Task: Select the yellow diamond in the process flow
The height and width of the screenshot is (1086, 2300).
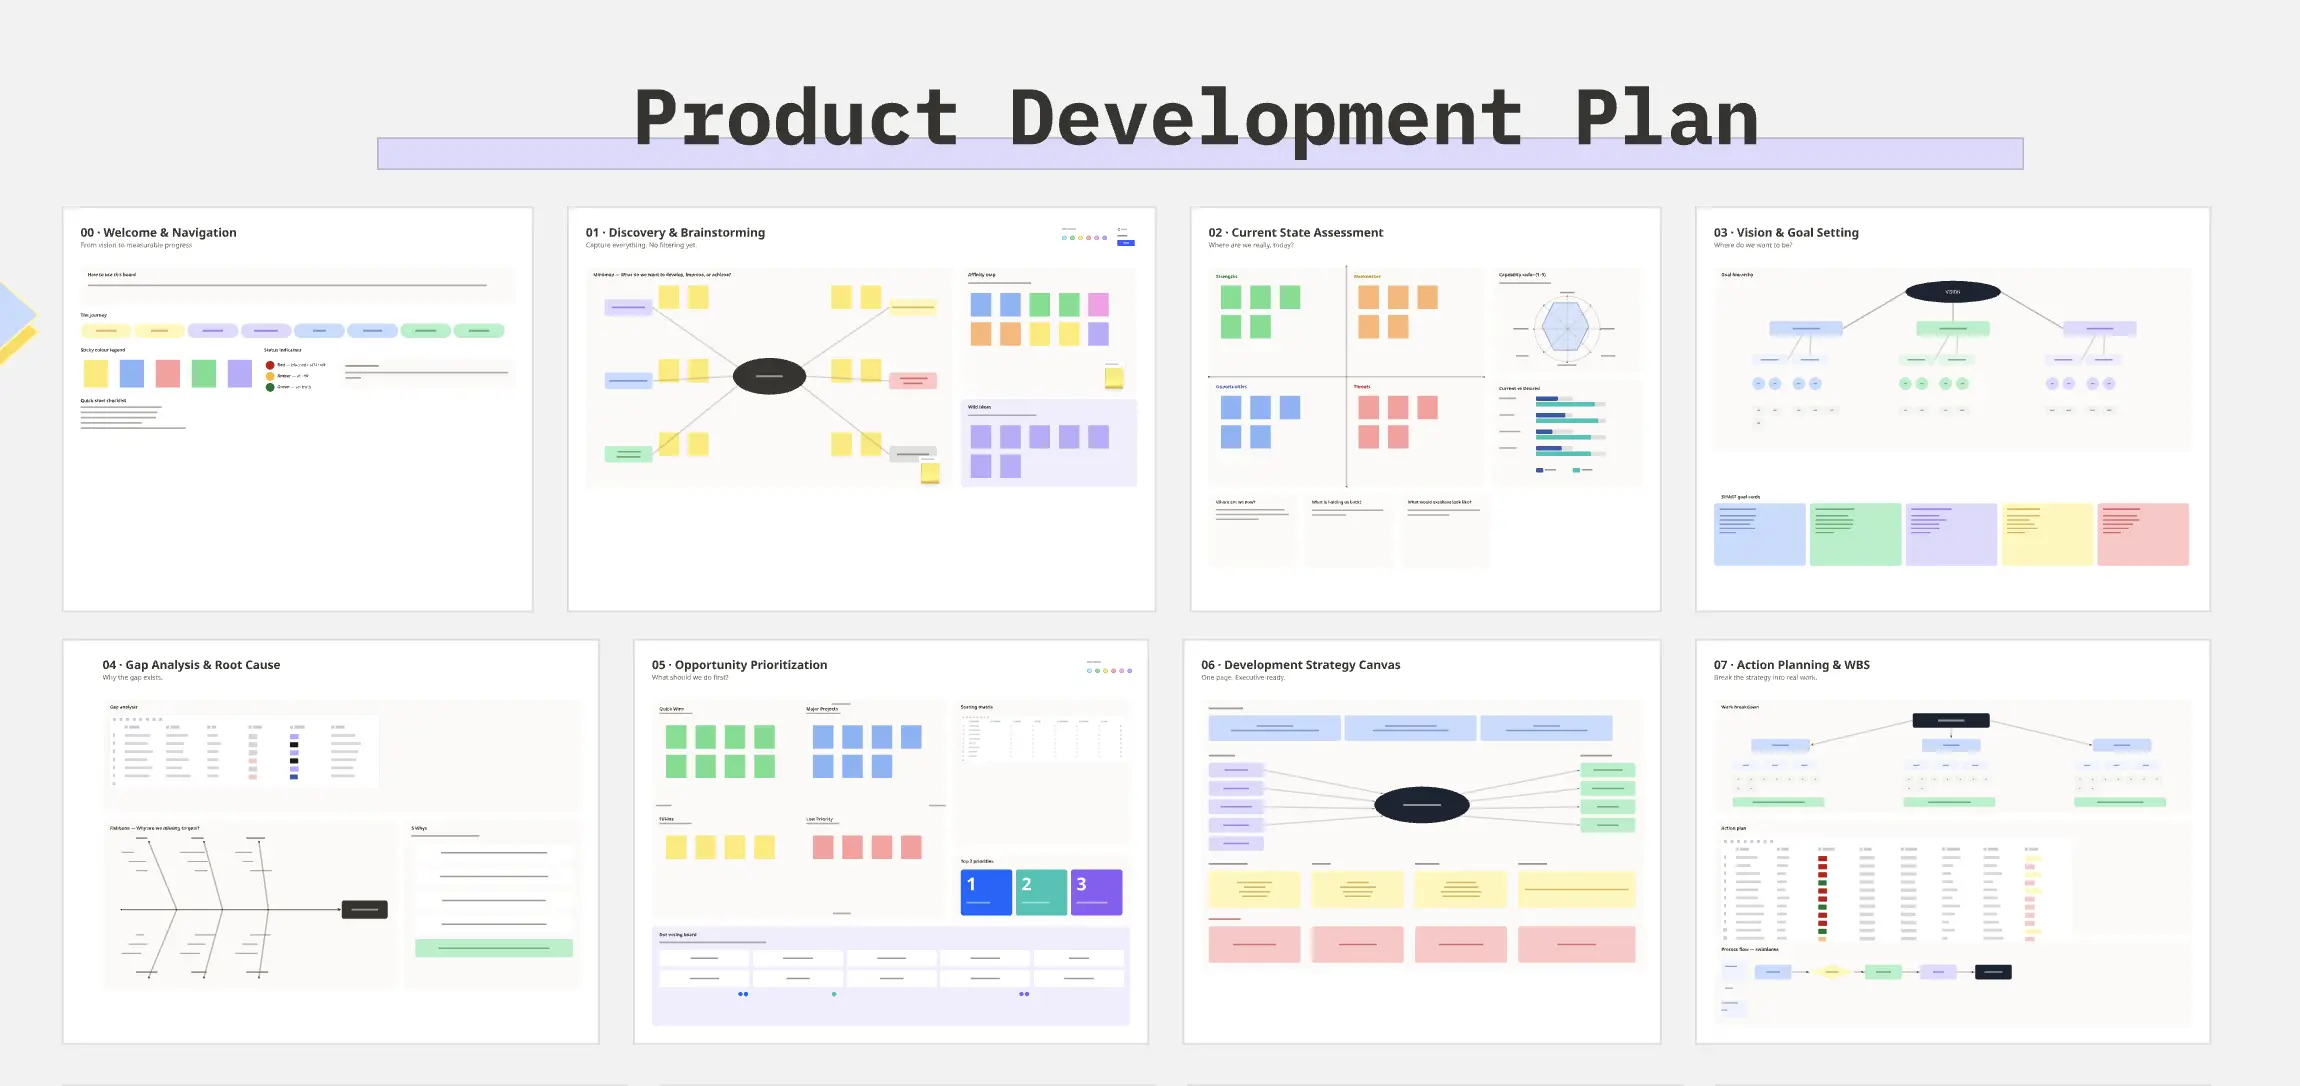Action: [x=1832, y=972]
